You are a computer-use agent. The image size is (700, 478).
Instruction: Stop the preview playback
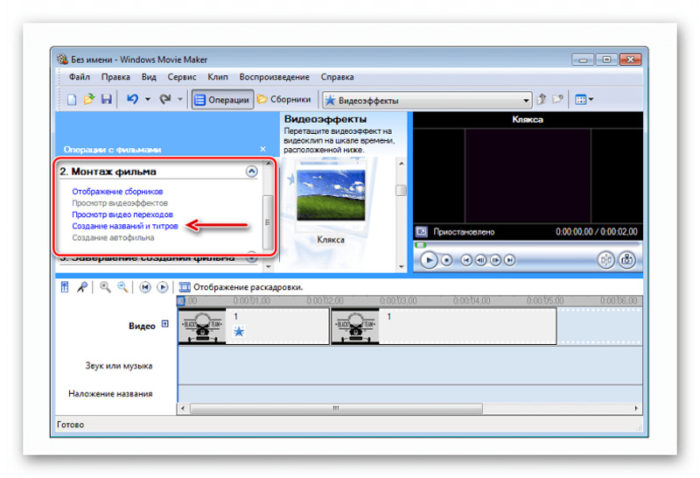tap(446, 260)
